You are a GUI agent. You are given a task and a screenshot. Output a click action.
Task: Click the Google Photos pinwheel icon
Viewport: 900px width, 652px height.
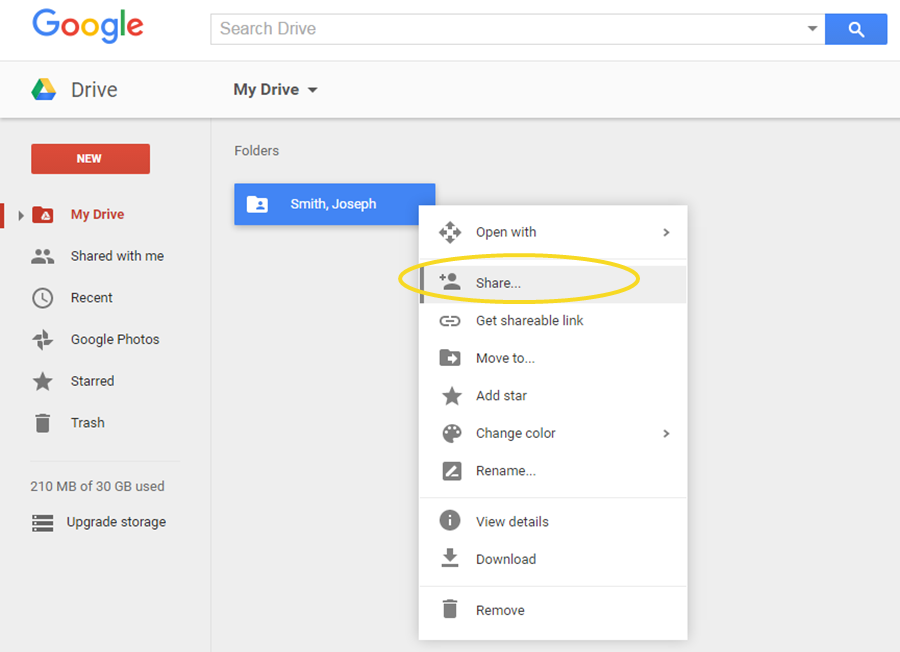pos(42,340)
